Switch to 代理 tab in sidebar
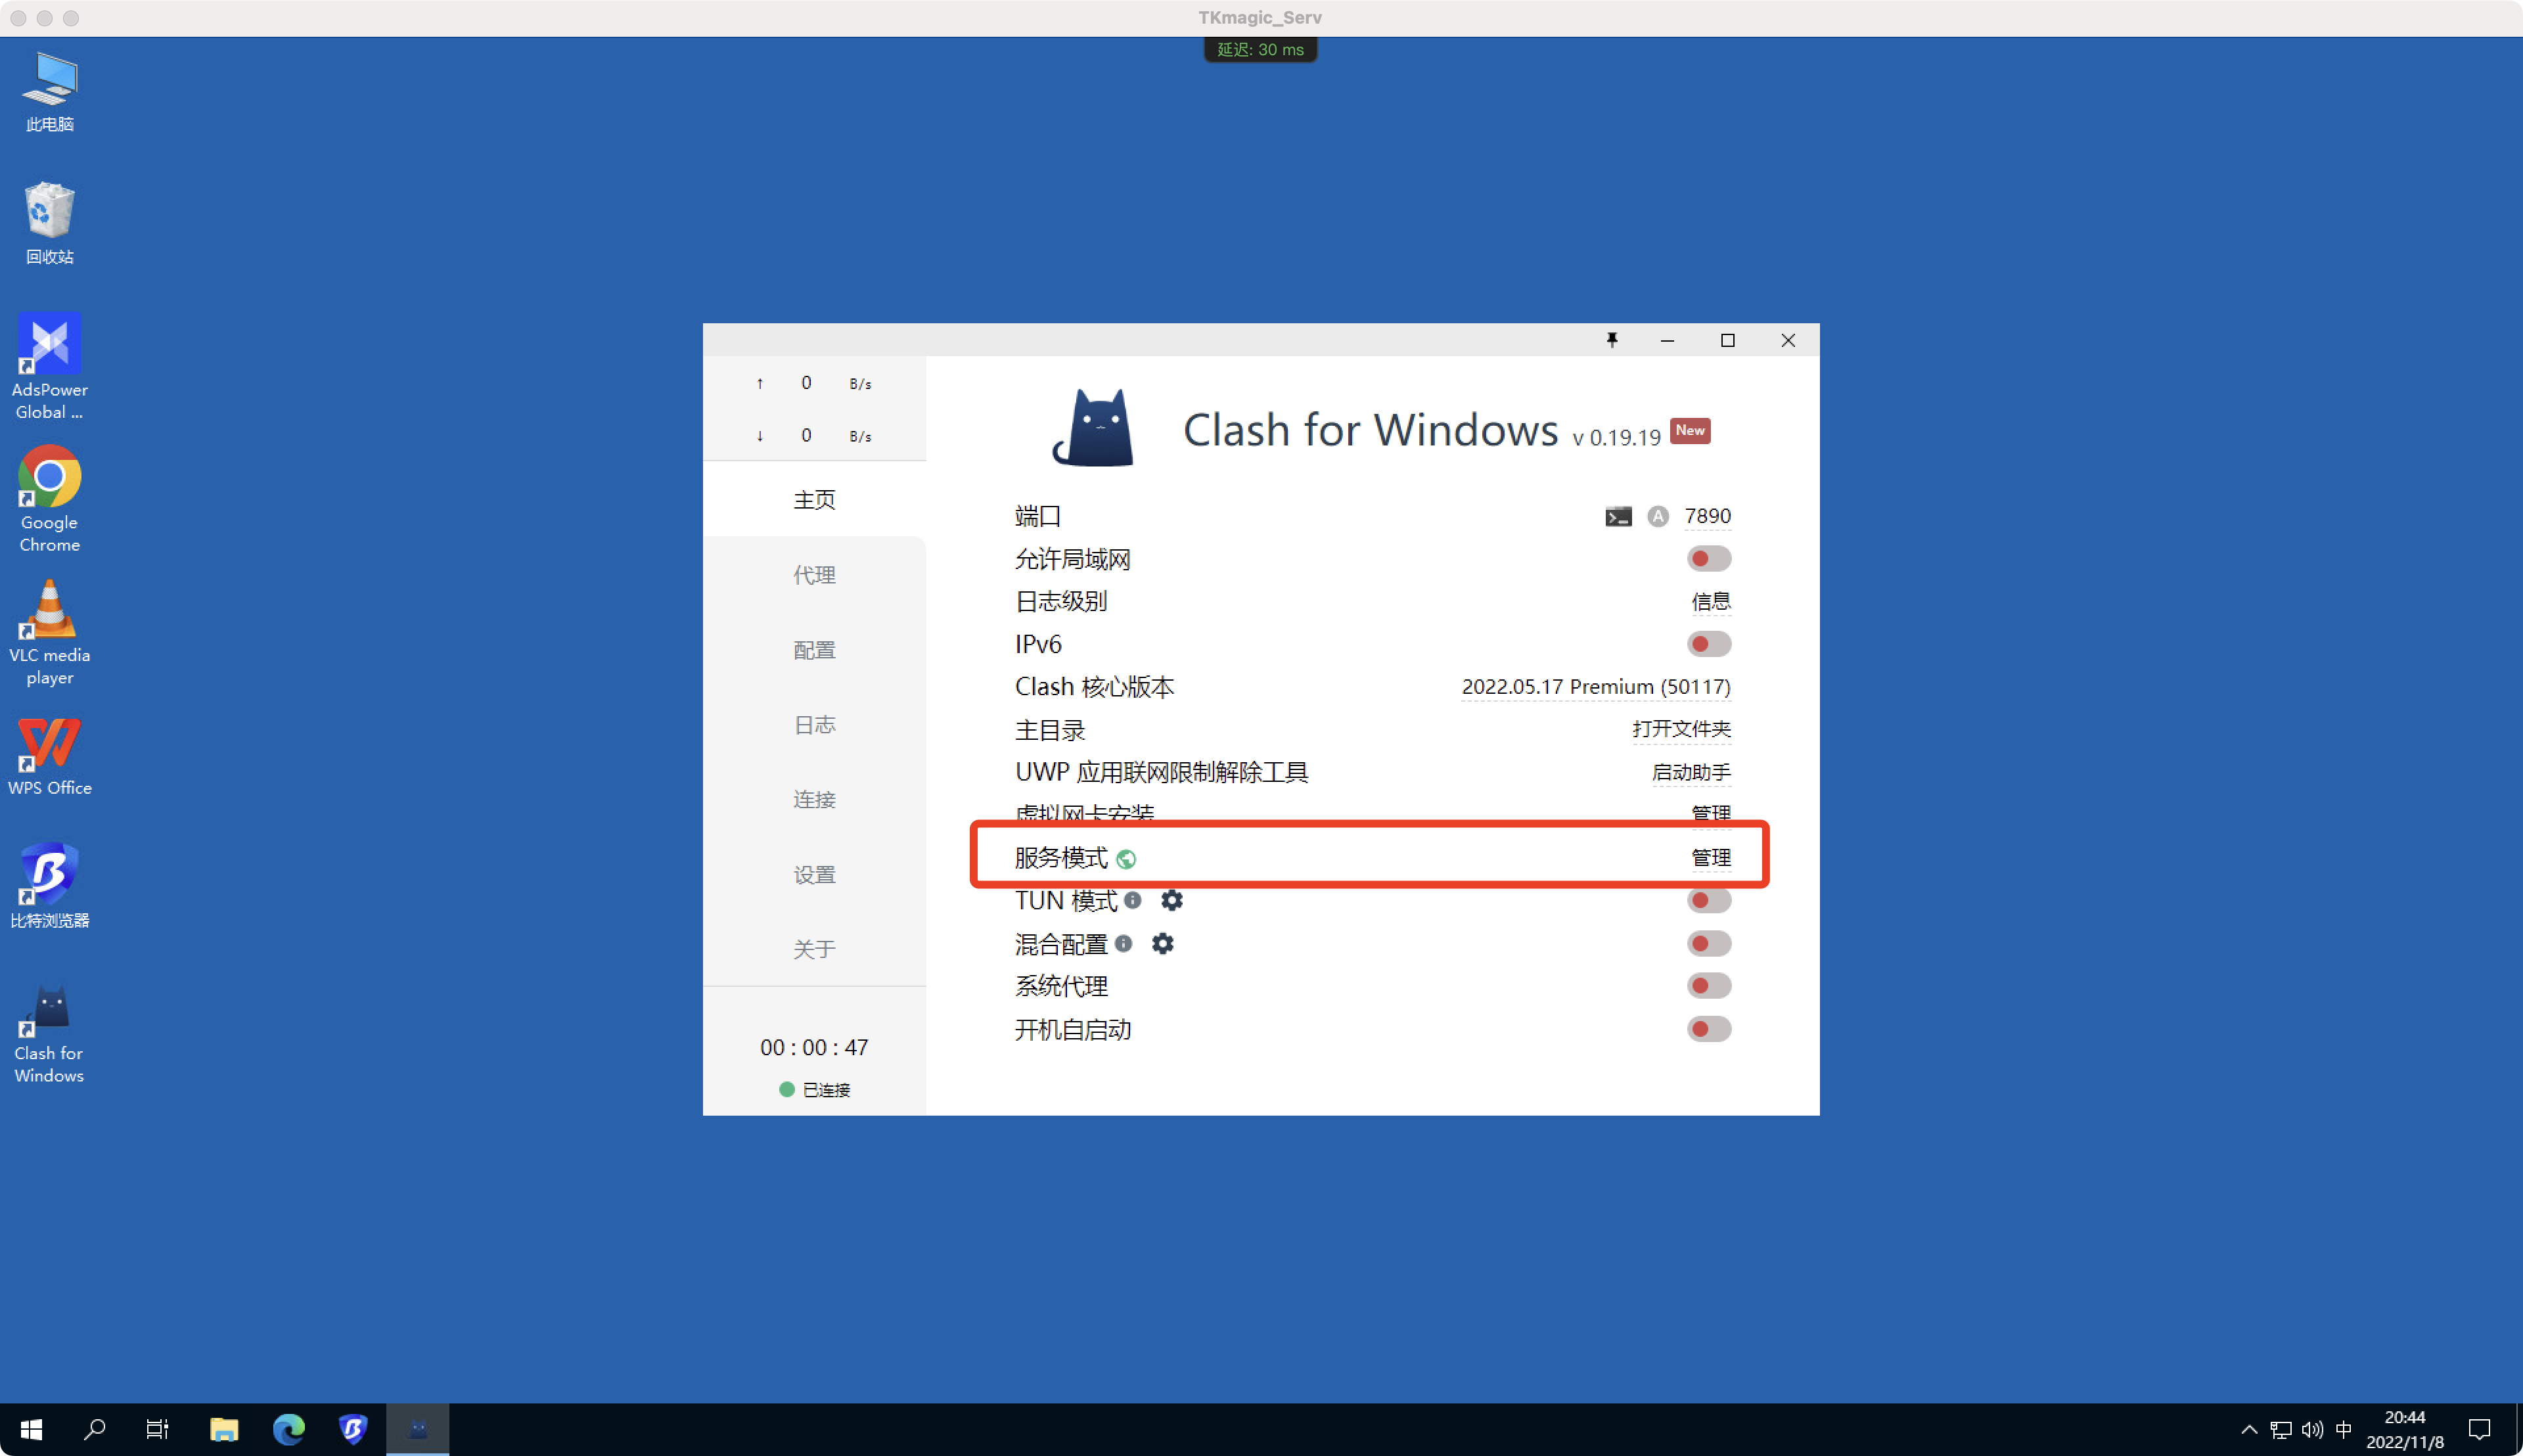This screenshot has height=1456, width=2523. 814,575
